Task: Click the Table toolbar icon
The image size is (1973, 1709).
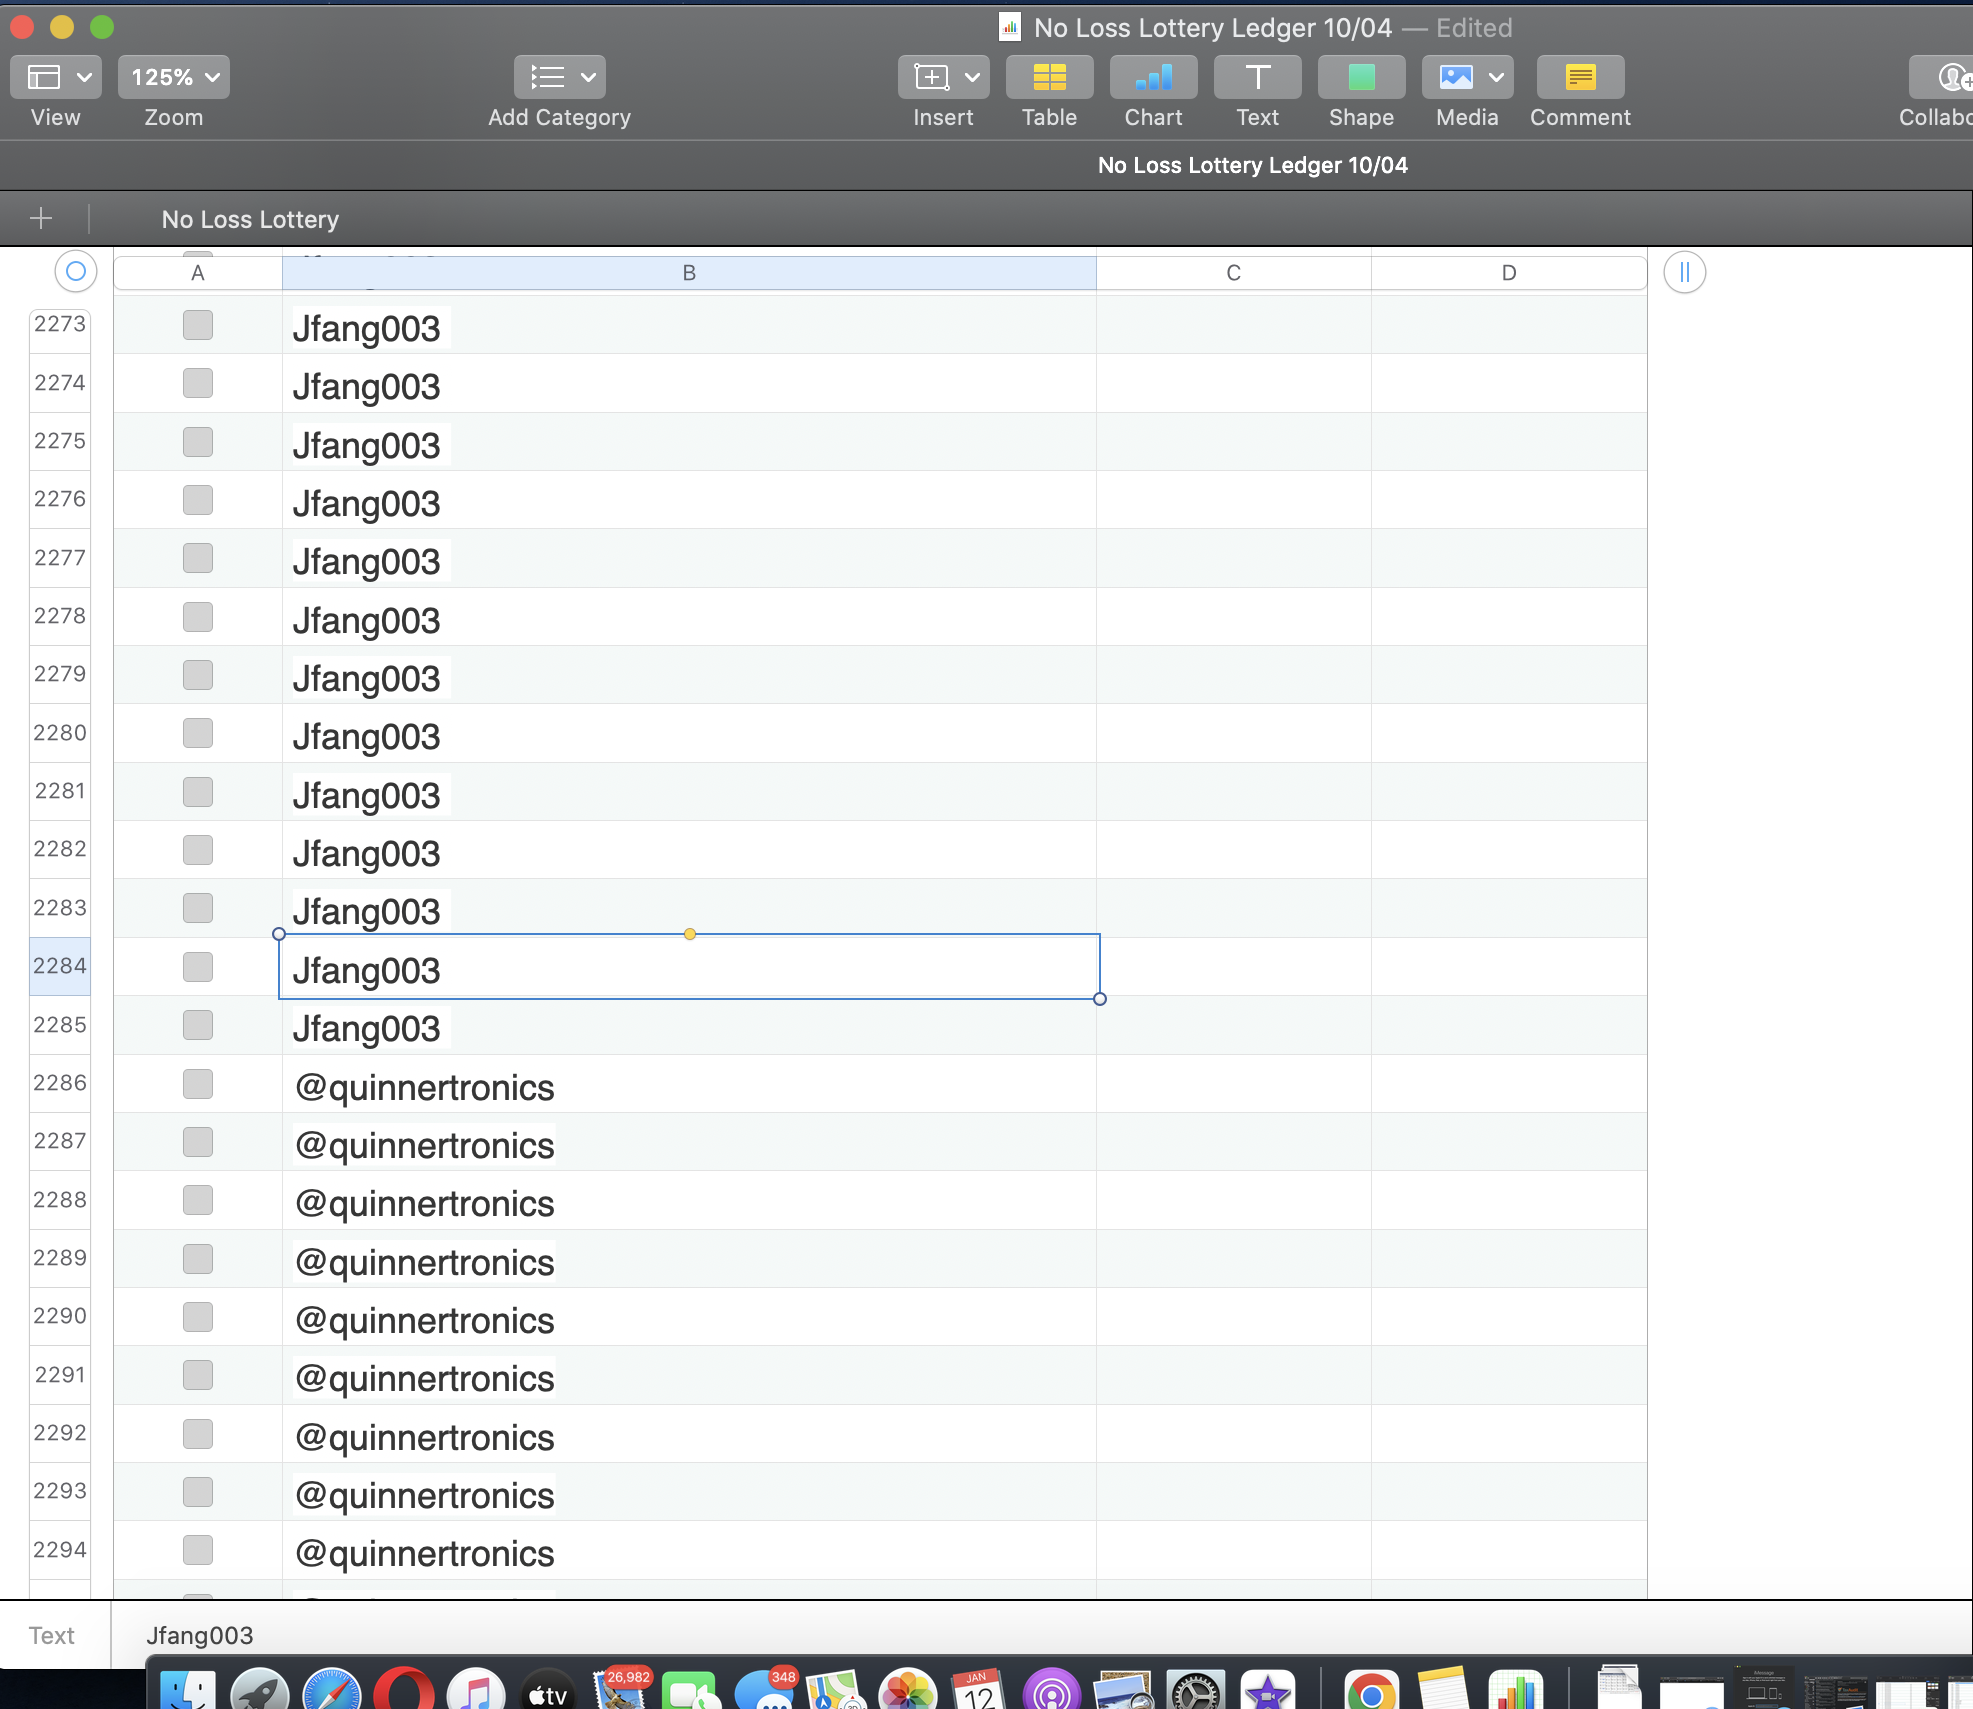Action: click(x=1049, y=77)
